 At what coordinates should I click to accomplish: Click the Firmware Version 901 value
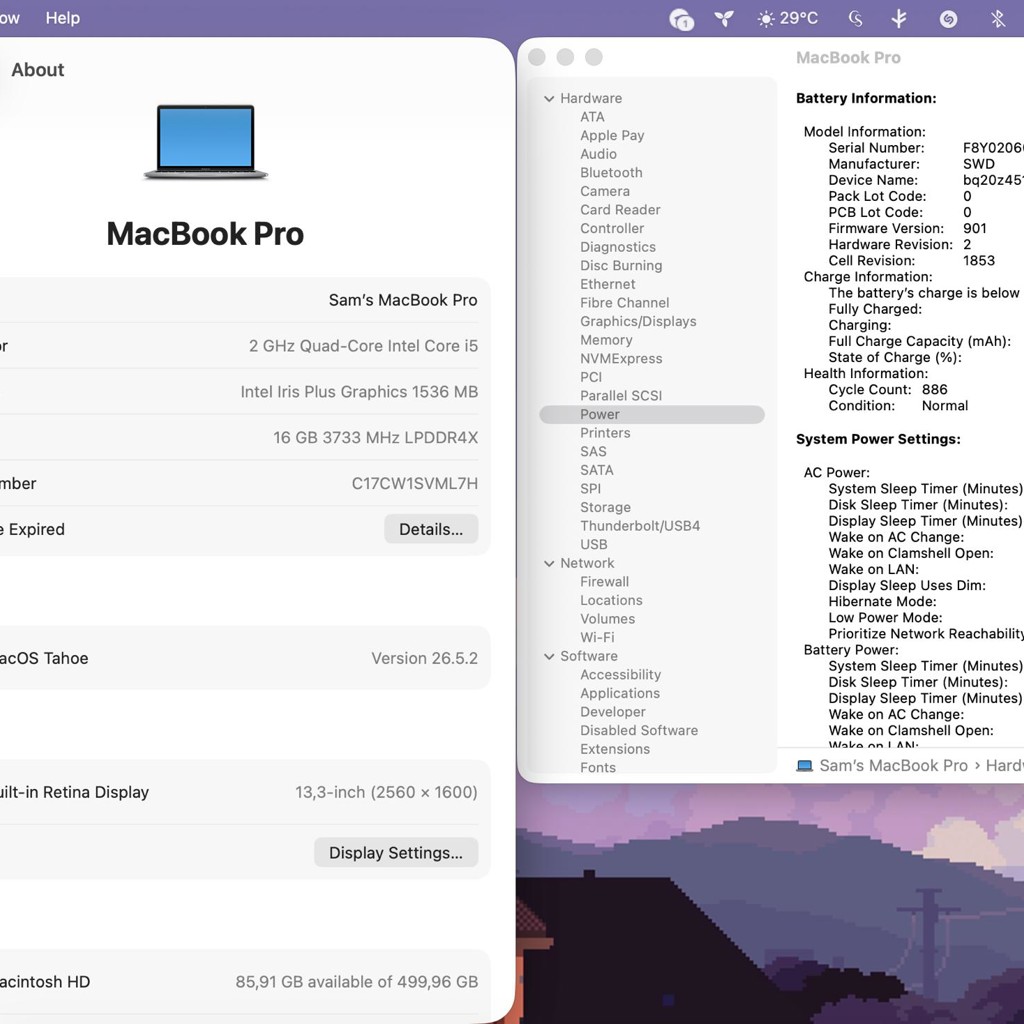(974, 229)
